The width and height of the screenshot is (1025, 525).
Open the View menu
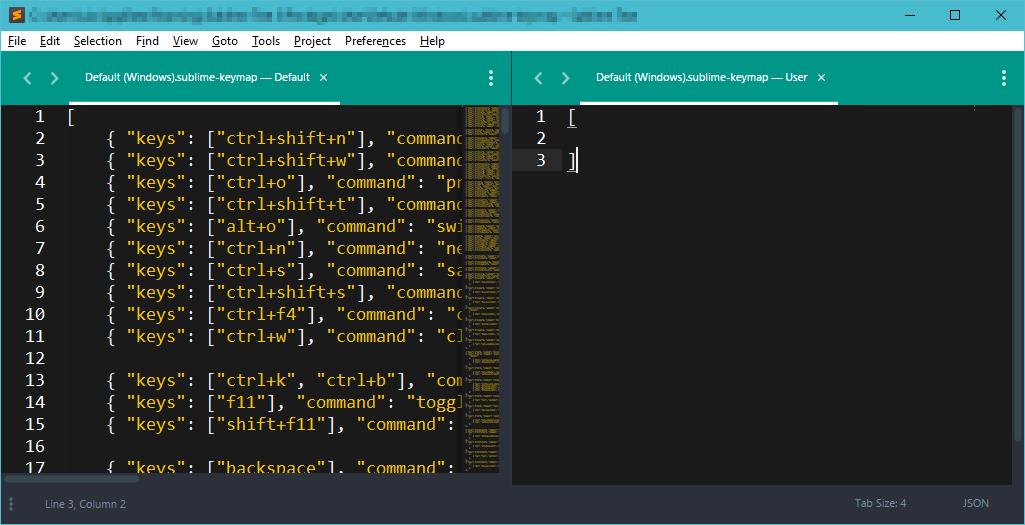coord(185,41)
